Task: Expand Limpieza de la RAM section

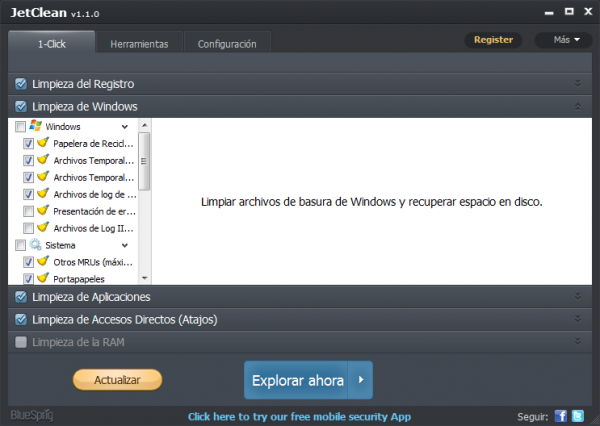Action: 577,341
